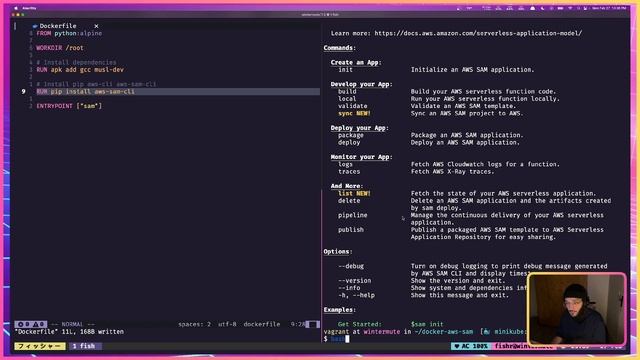Click the 'Create an App:' heading
The width and height of the screenshot is (640, 360).
pyautogui.click(x=356, y=62)
